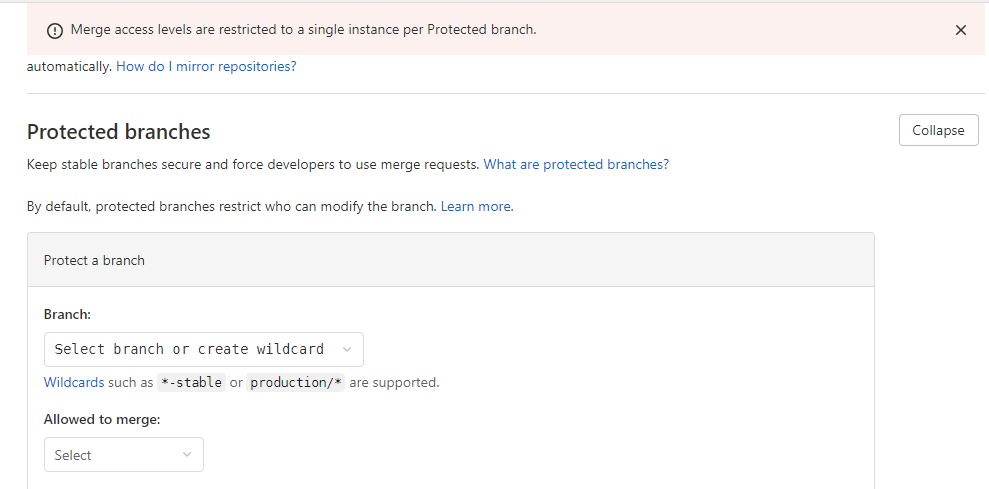989x489 pixels.
Task: Click the By default protected branches sentence
Action: point(231,207)
